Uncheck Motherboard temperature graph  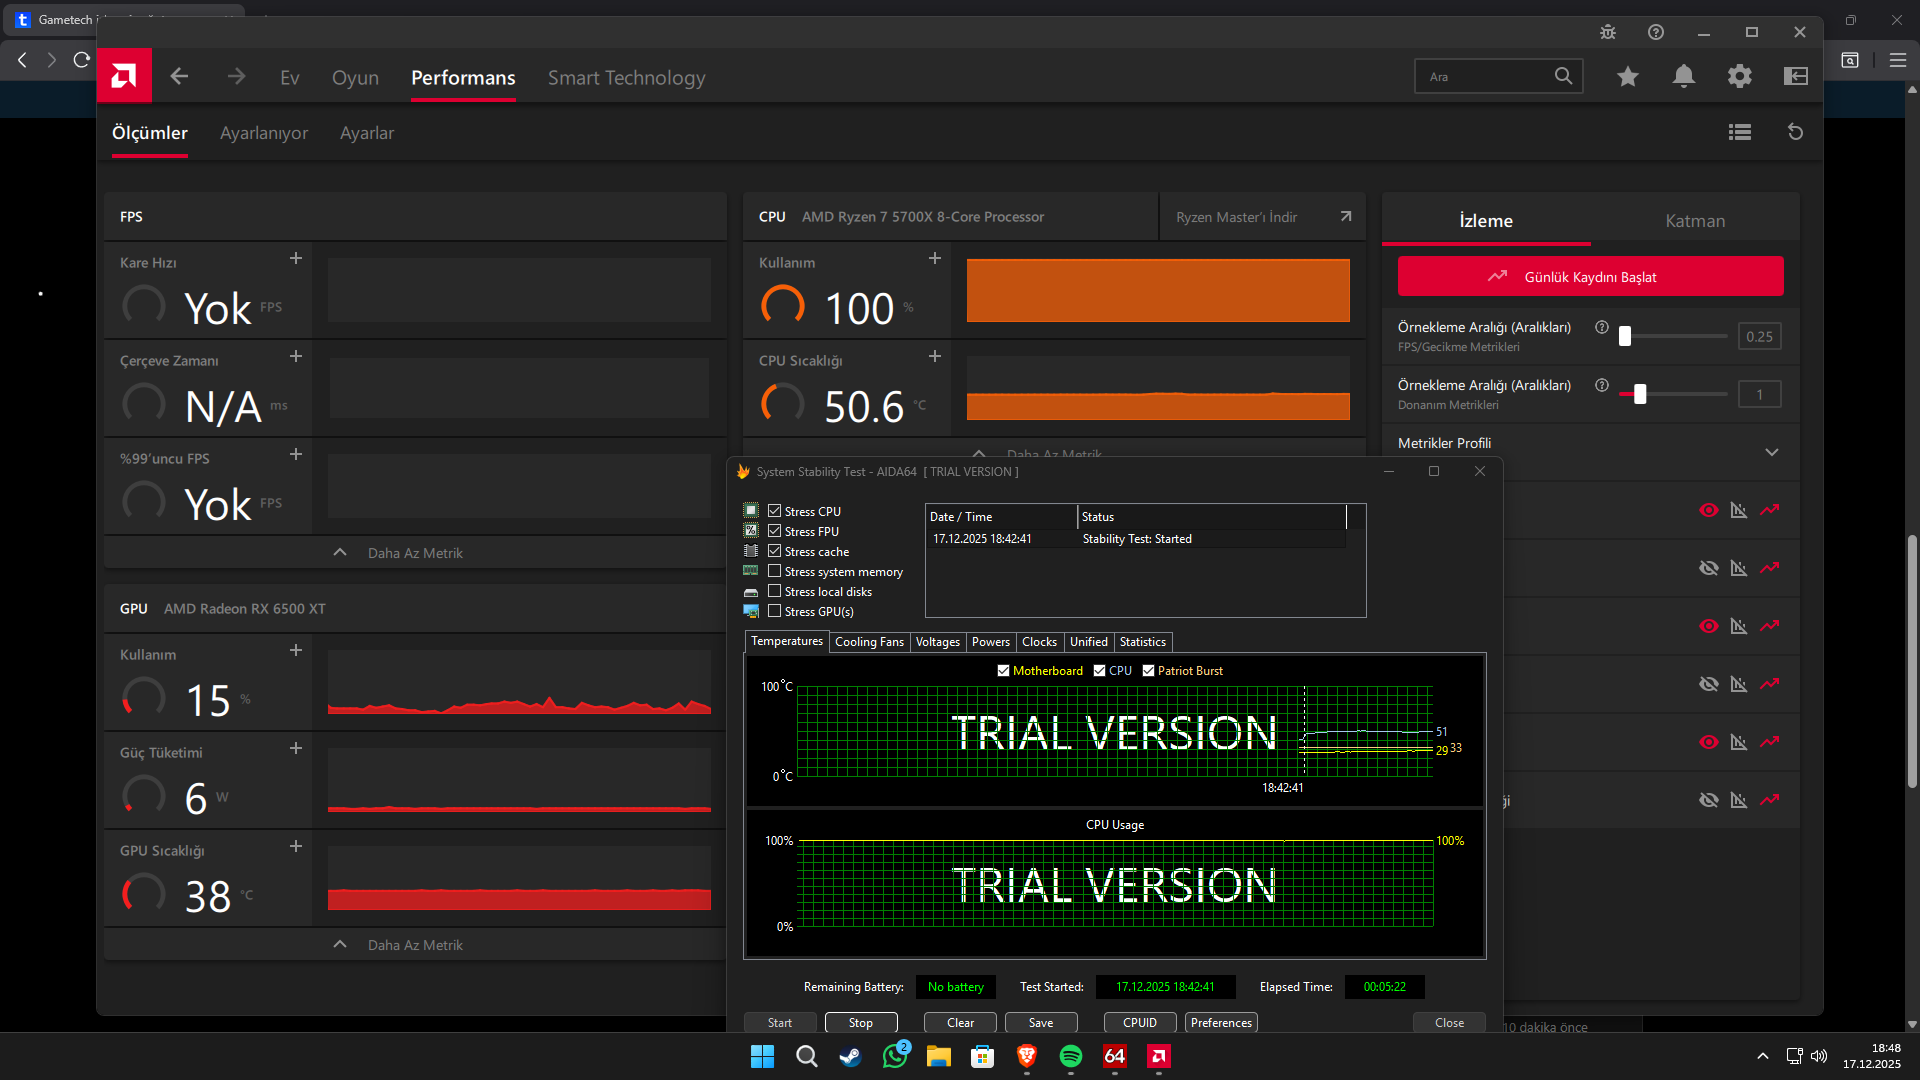(x=1003, y=671)
